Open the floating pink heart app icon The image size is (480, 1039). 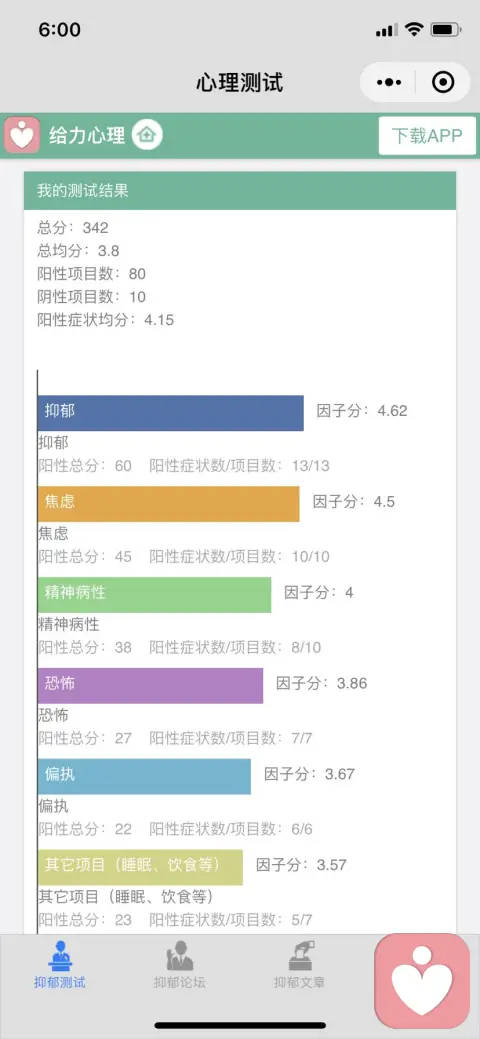coord(422,981)
